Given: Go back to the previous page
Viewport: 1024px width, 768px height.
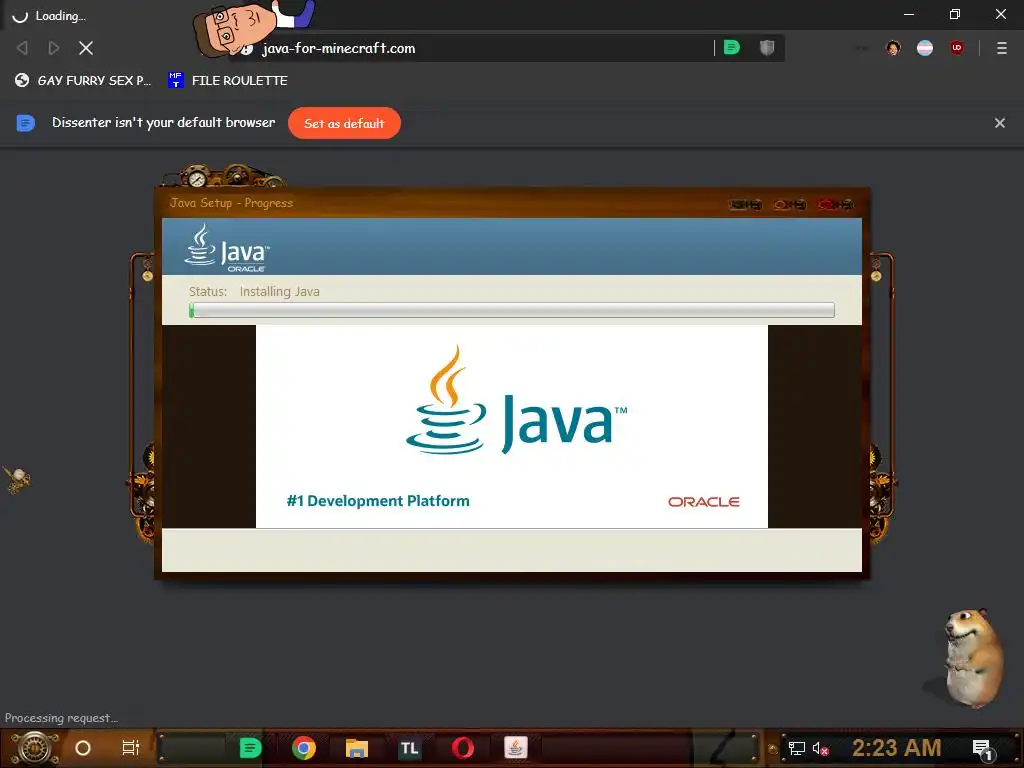Looking at the screenshot, I should (22, 48).
